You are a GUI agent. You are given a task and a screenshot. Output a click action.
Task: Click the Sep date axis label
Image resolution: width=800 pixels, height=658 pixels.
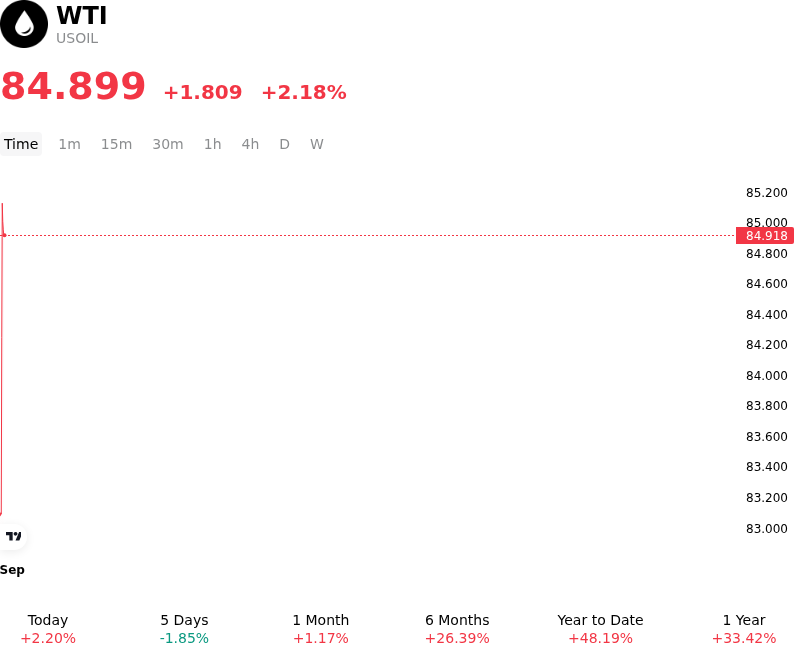(12, 570)
